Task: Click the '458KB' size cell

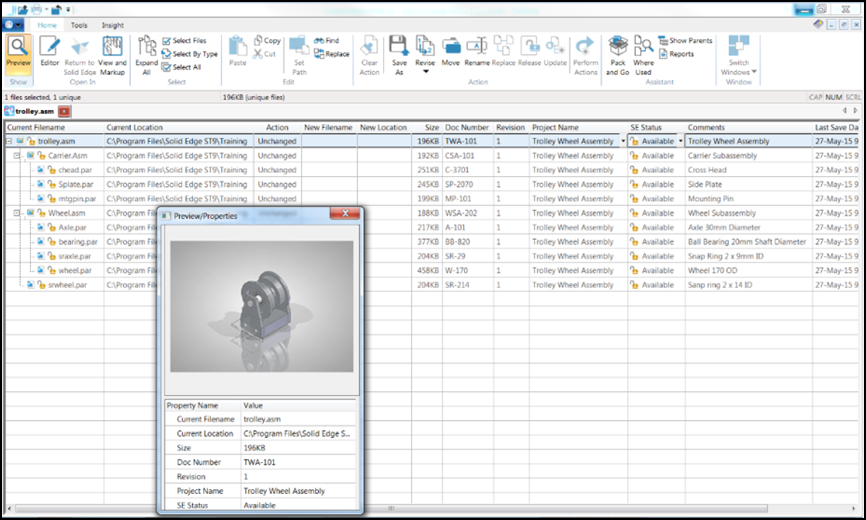Action: 428,270
